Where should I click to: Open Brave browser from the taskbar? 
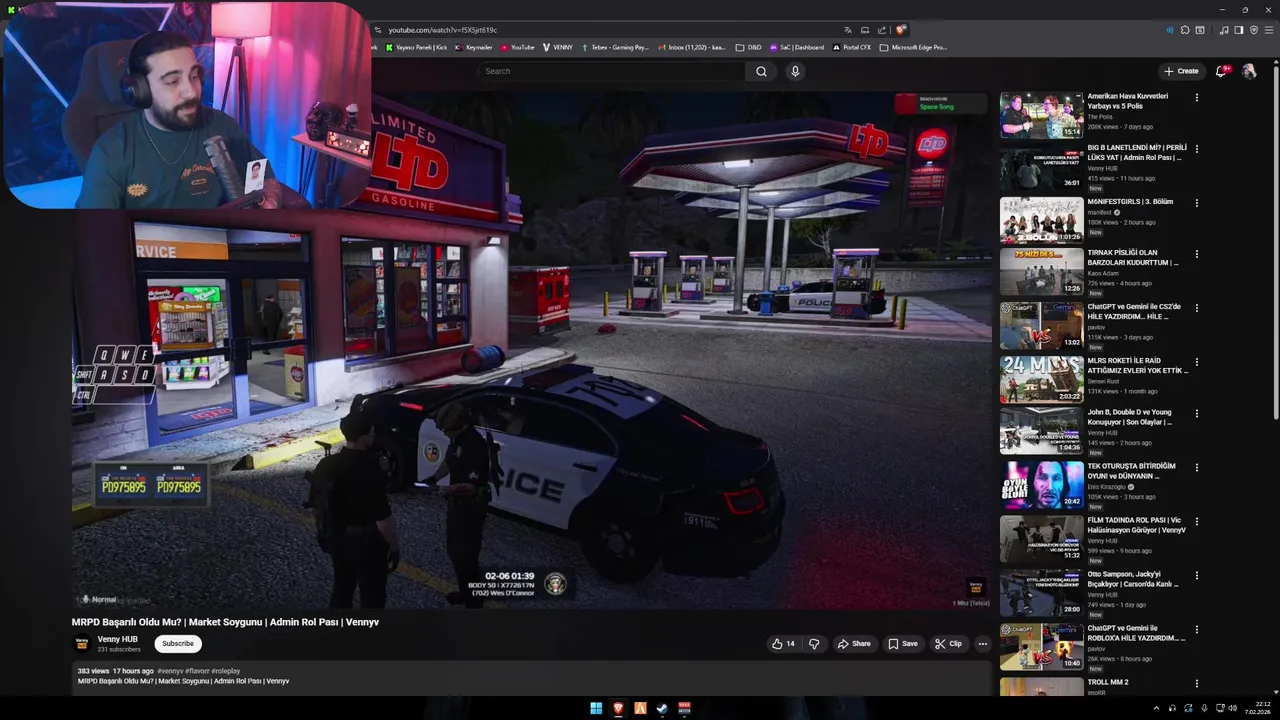tap(618, 708)
